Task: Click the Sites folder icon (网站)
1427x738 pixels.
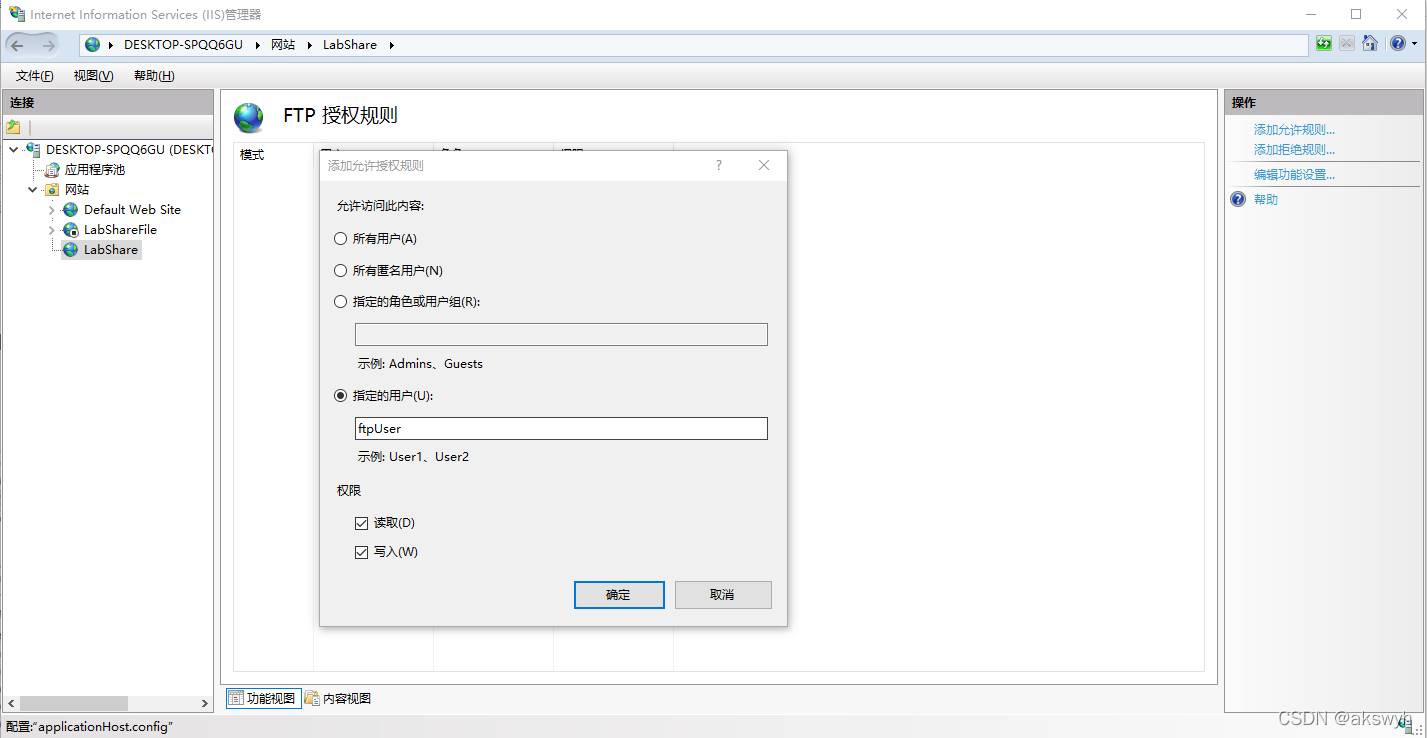Action: [52, 190]
